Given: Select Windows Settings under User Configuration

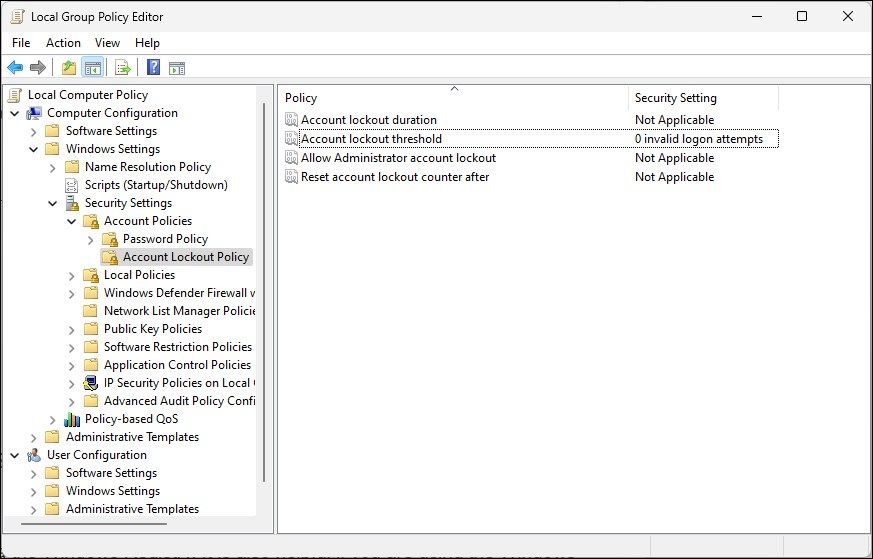Looking at the screenshot, I should [113, 491].
